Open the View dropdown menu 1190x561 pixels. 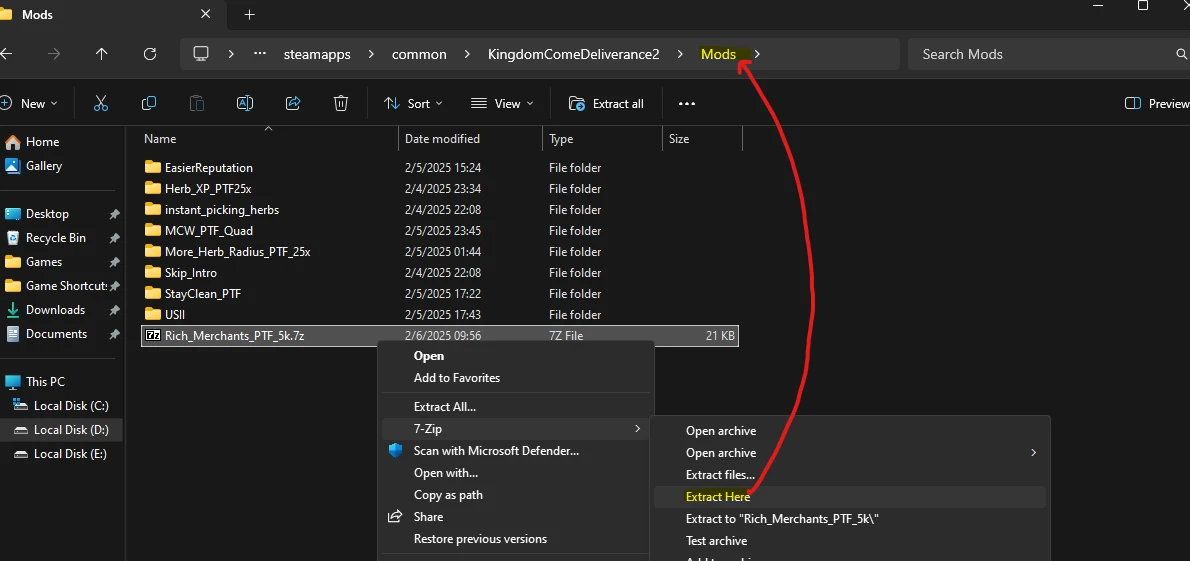(x=502, y=103)
